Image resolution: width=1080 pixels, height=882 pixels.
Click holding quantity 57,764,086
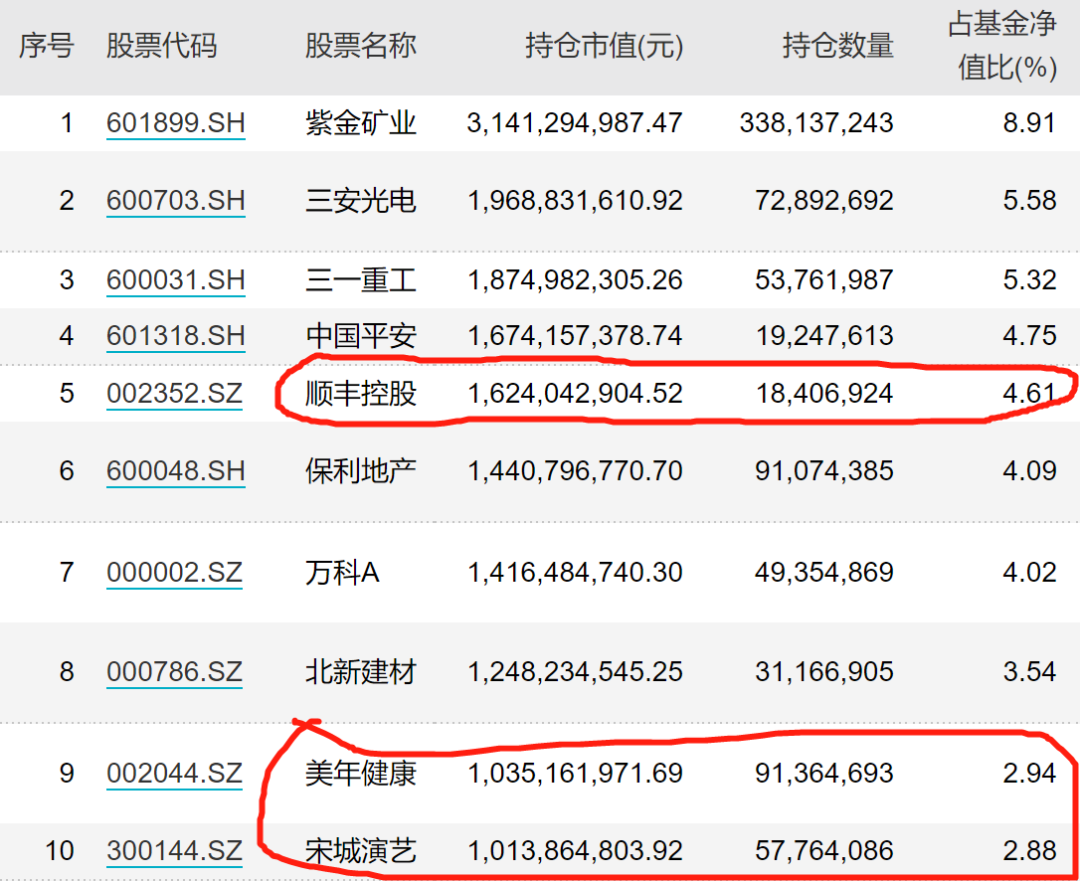click(x=824, y=851)
